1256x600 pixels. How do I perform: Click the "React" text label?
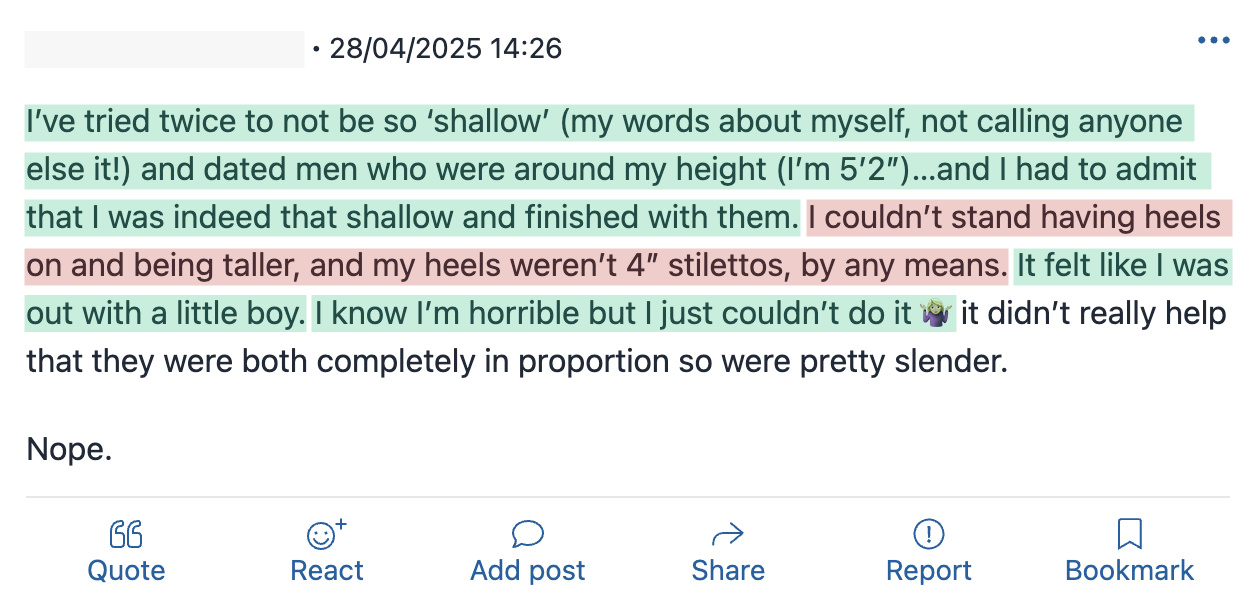pos(327,571)
